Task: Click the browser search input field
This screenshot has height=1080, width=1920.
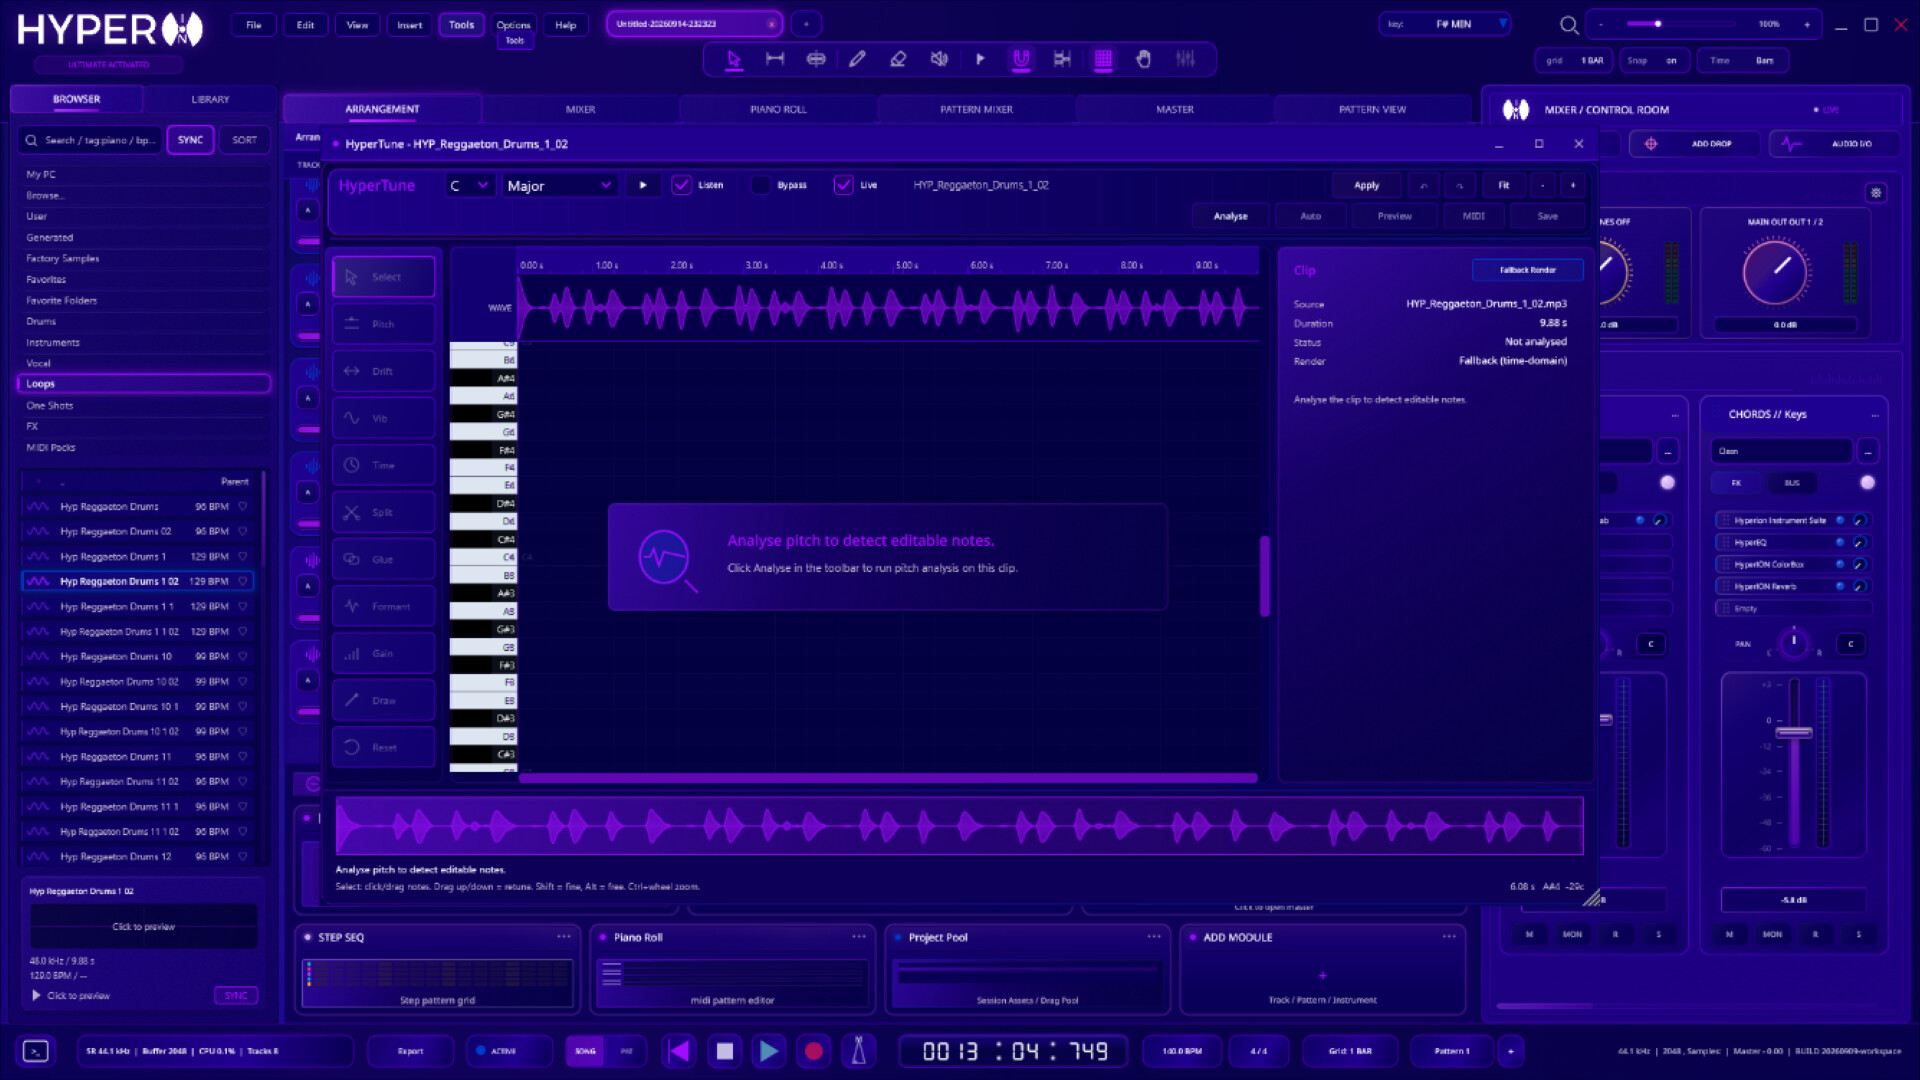Action: point(91,140)
